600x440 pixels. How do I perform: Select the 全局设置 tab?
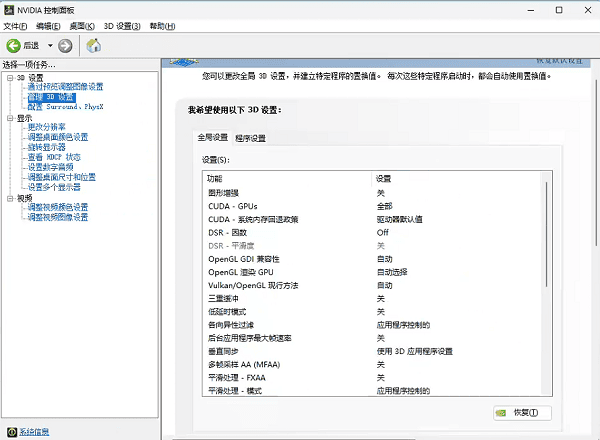tap(212, 137)
